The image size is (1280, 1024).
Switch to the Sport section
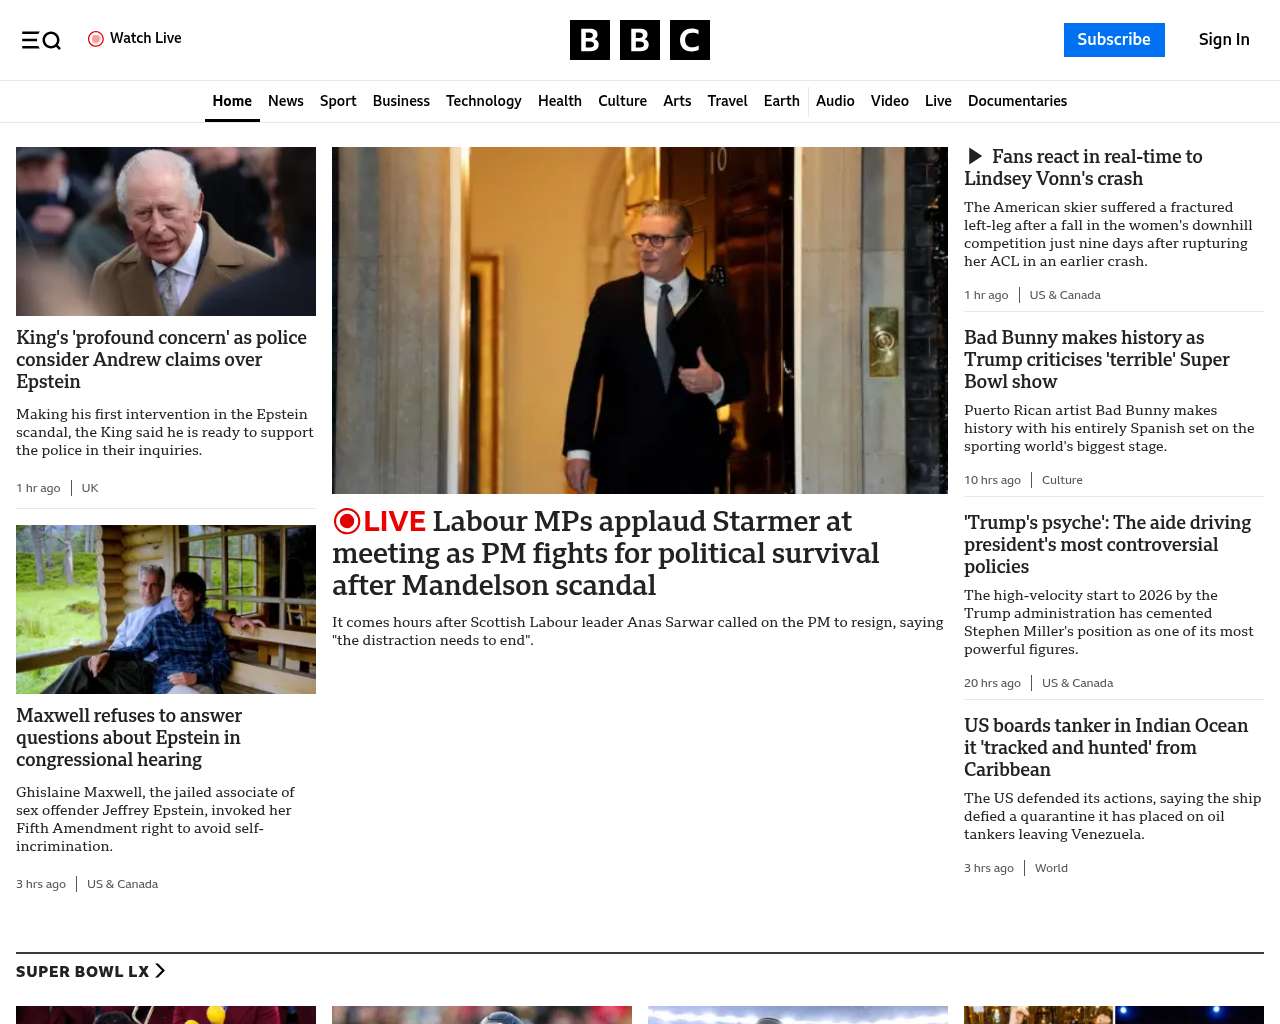(x=338, y=101)
